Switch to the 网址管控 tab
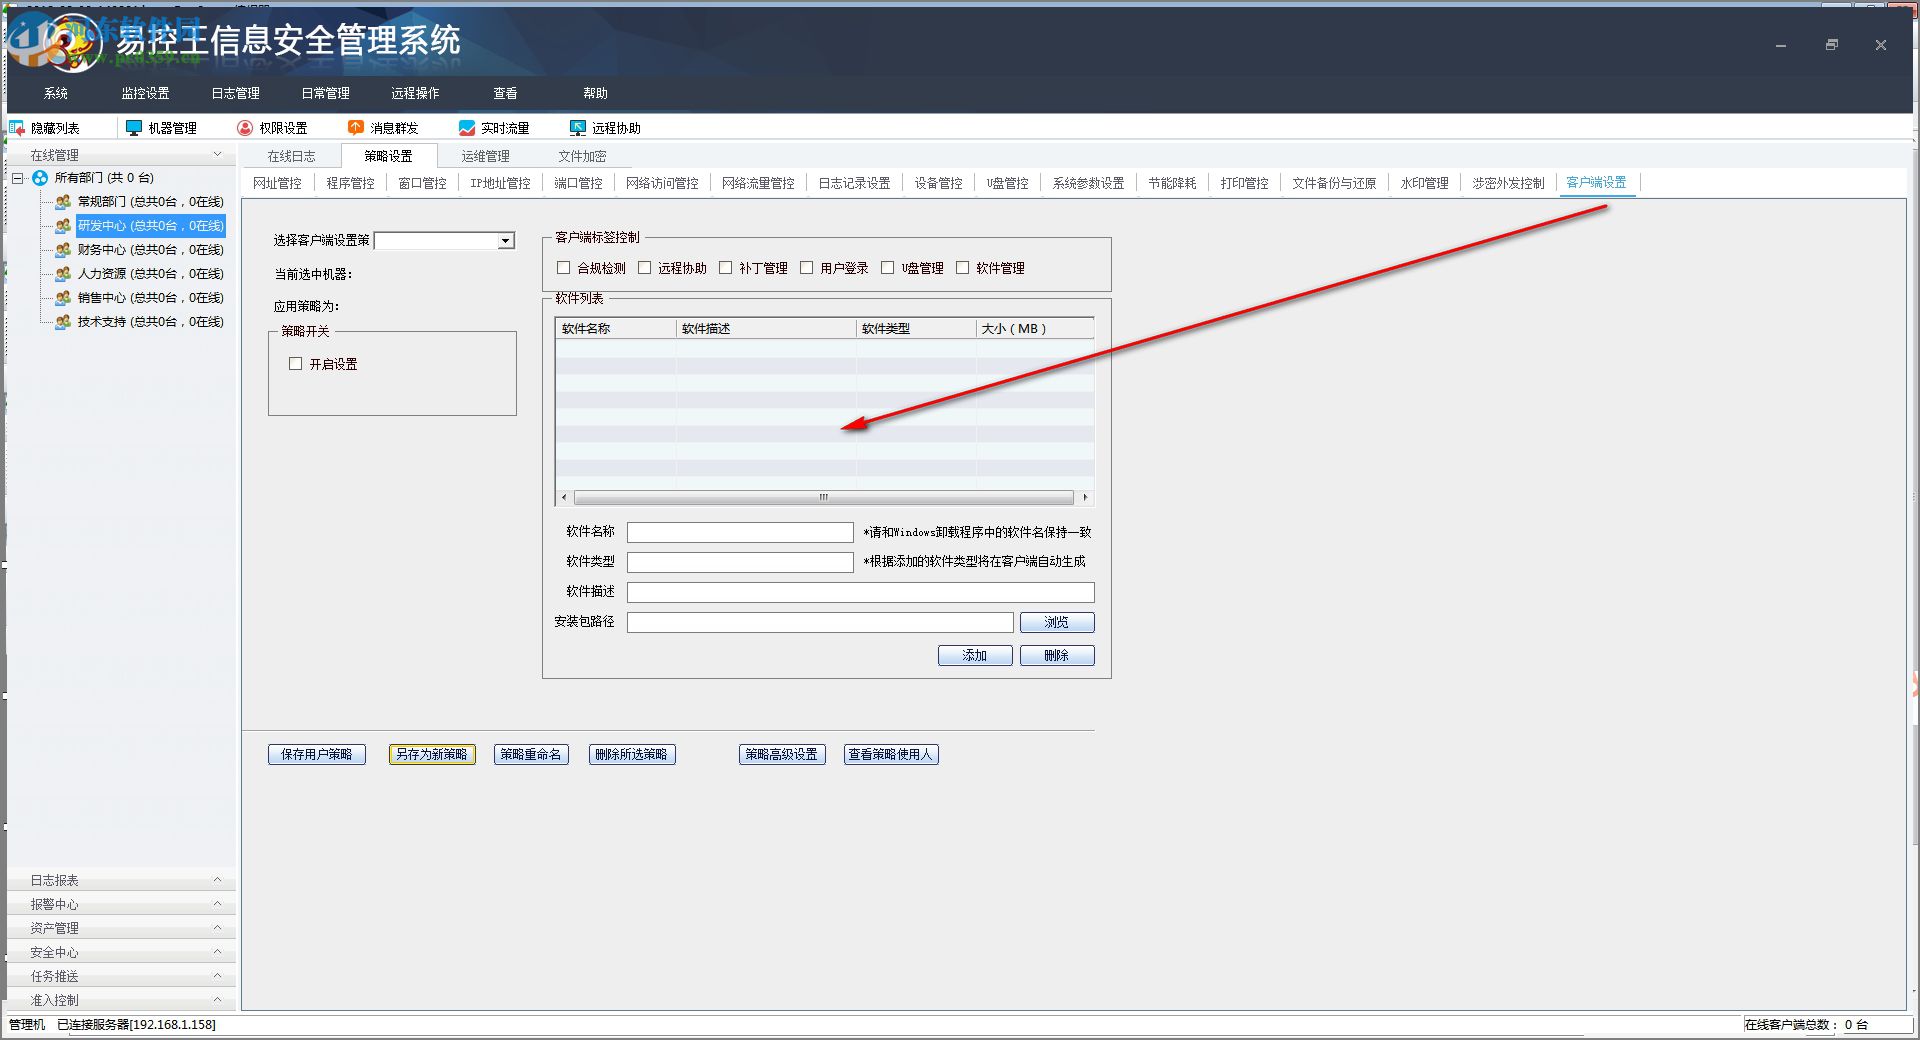This screenshot has width=1920, height=1040. (x=277, y=183)
